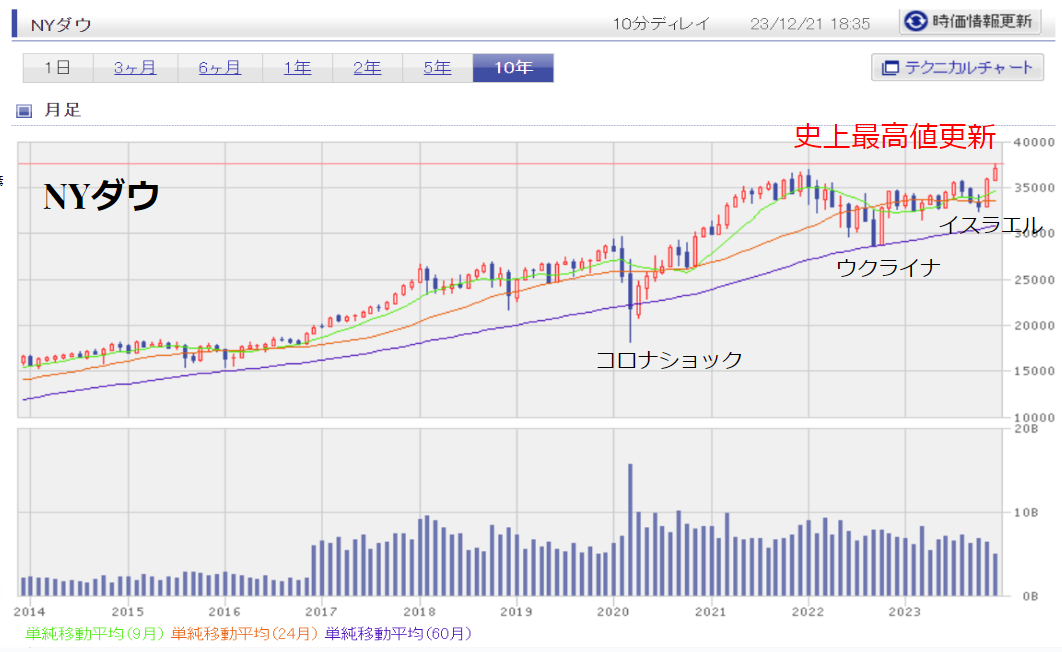The image size is (1062, 652).
Task: Open the テクニカルチャート button
Action: click(957, 68)
